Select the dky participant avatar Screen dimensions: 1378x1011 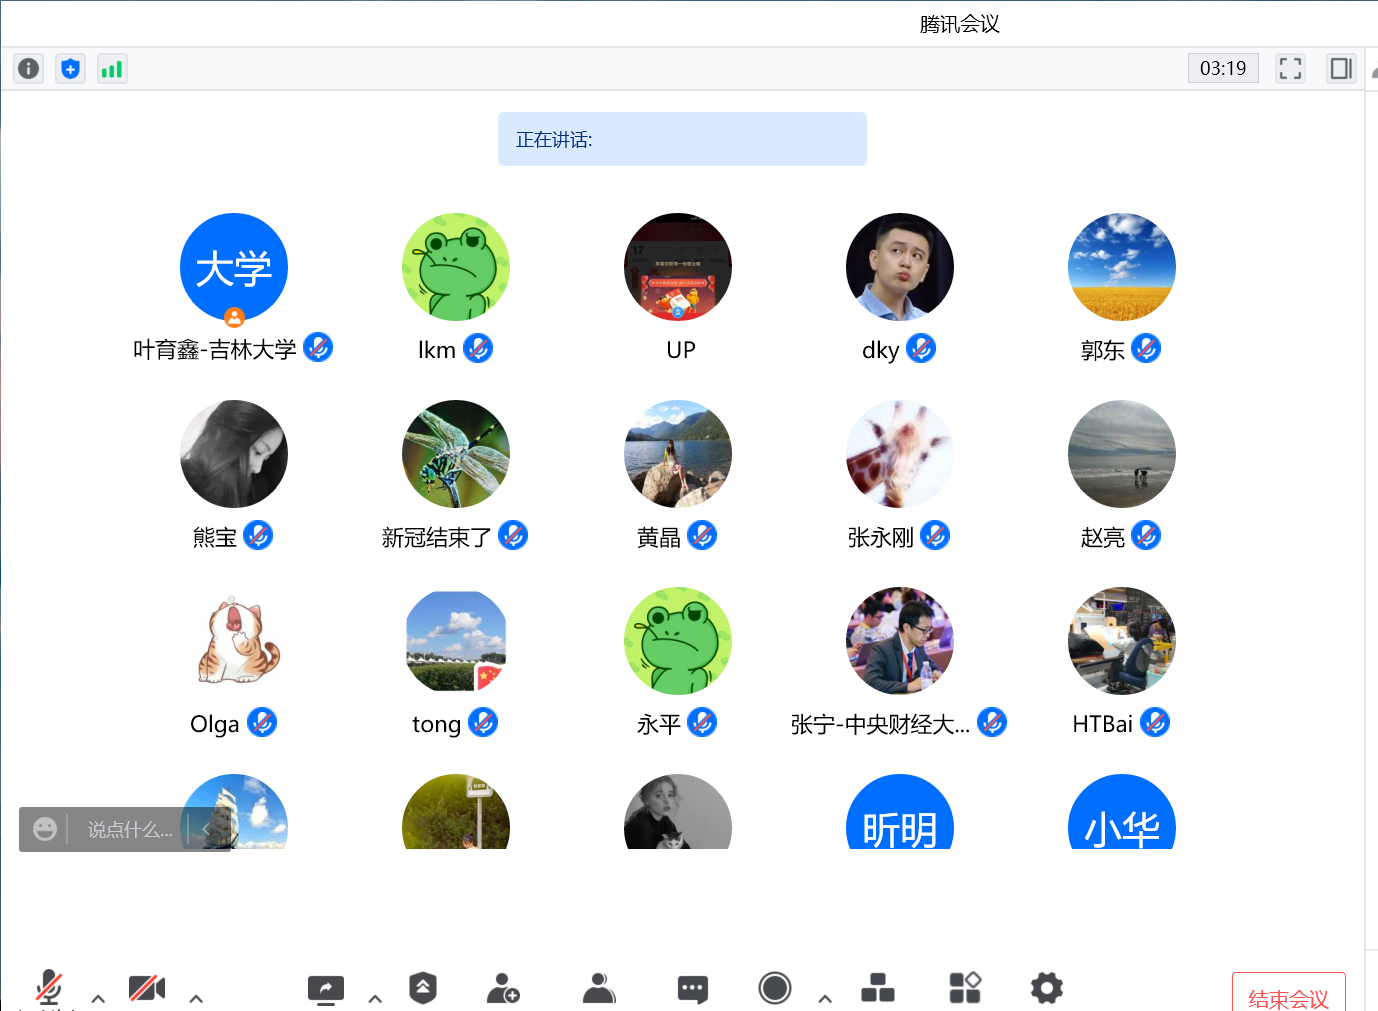click(899, 267)
